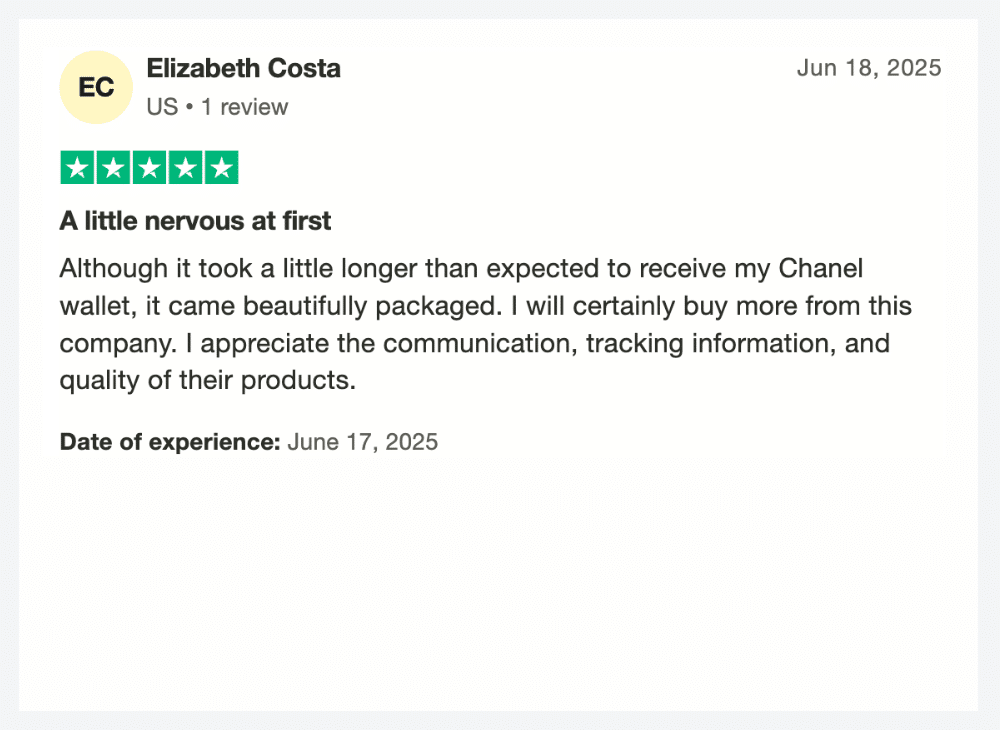The height and width of the screenshot is (730, 1000).
Task: Click the word "communication" in review body
Action: [x=480, y=344]
